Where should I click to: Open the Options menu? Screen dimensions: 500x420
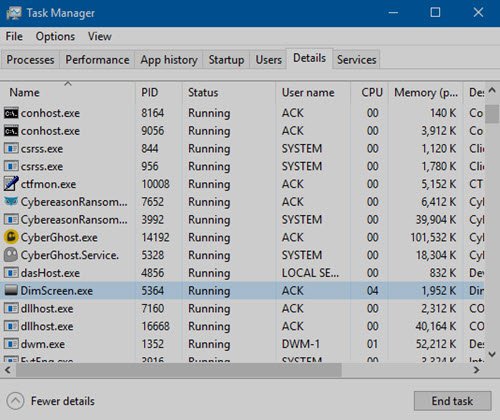click(55, 36)
